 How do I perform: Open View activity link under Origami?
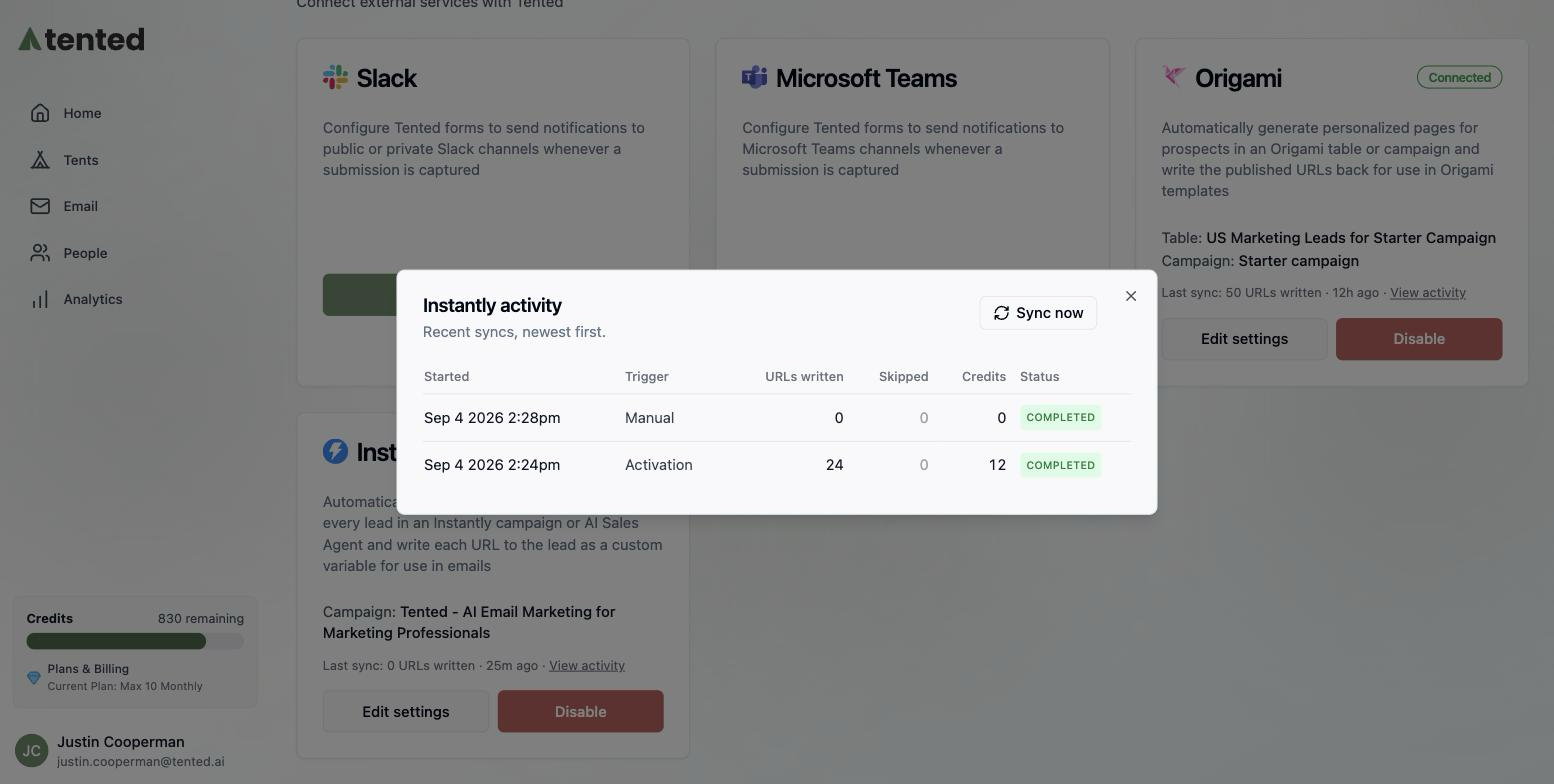(x=1428, y=293)
